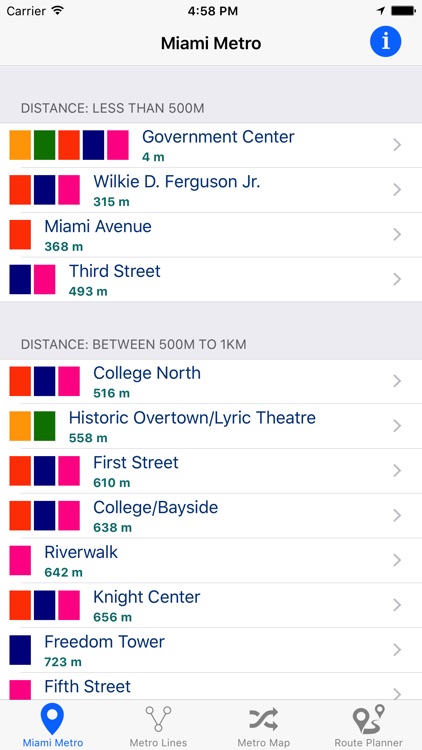422x750 pixels.
Task: Open the Metro Lines tab
Action: click(158, 726)
